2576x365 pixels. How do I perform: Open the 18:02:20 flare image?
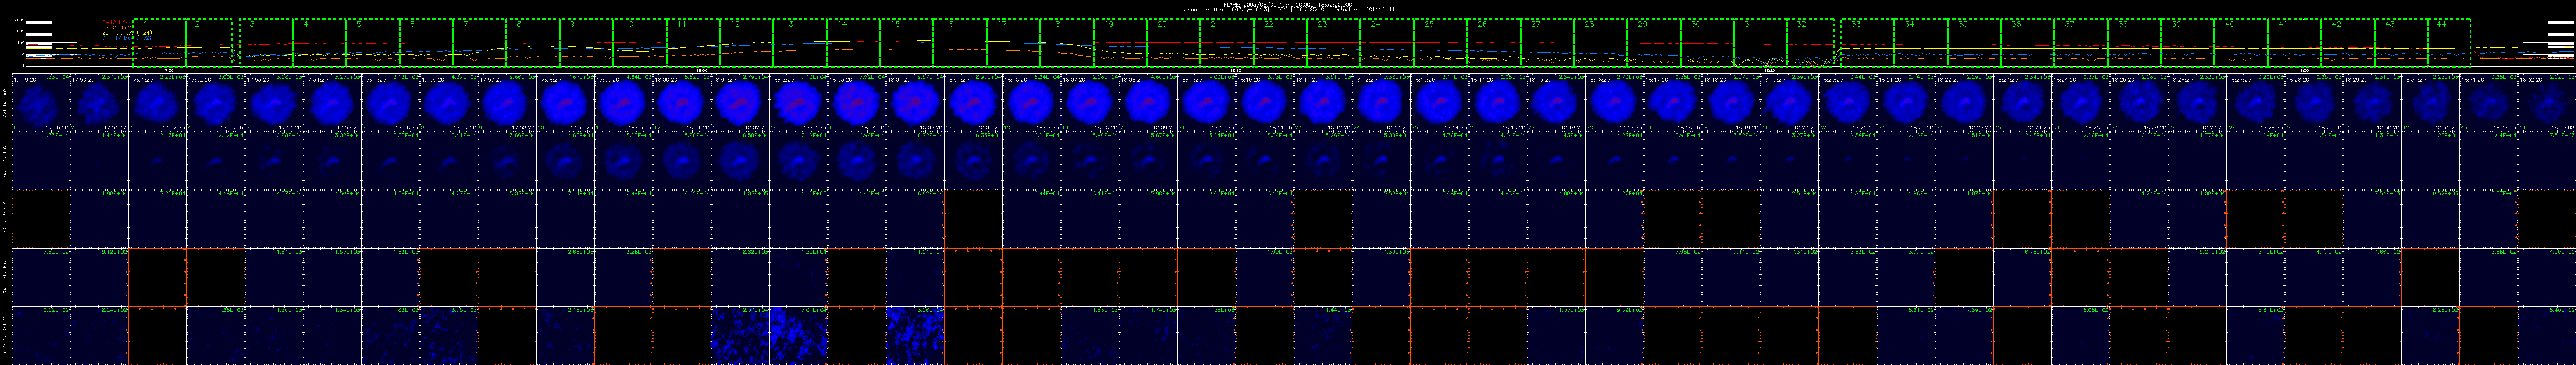799,102
